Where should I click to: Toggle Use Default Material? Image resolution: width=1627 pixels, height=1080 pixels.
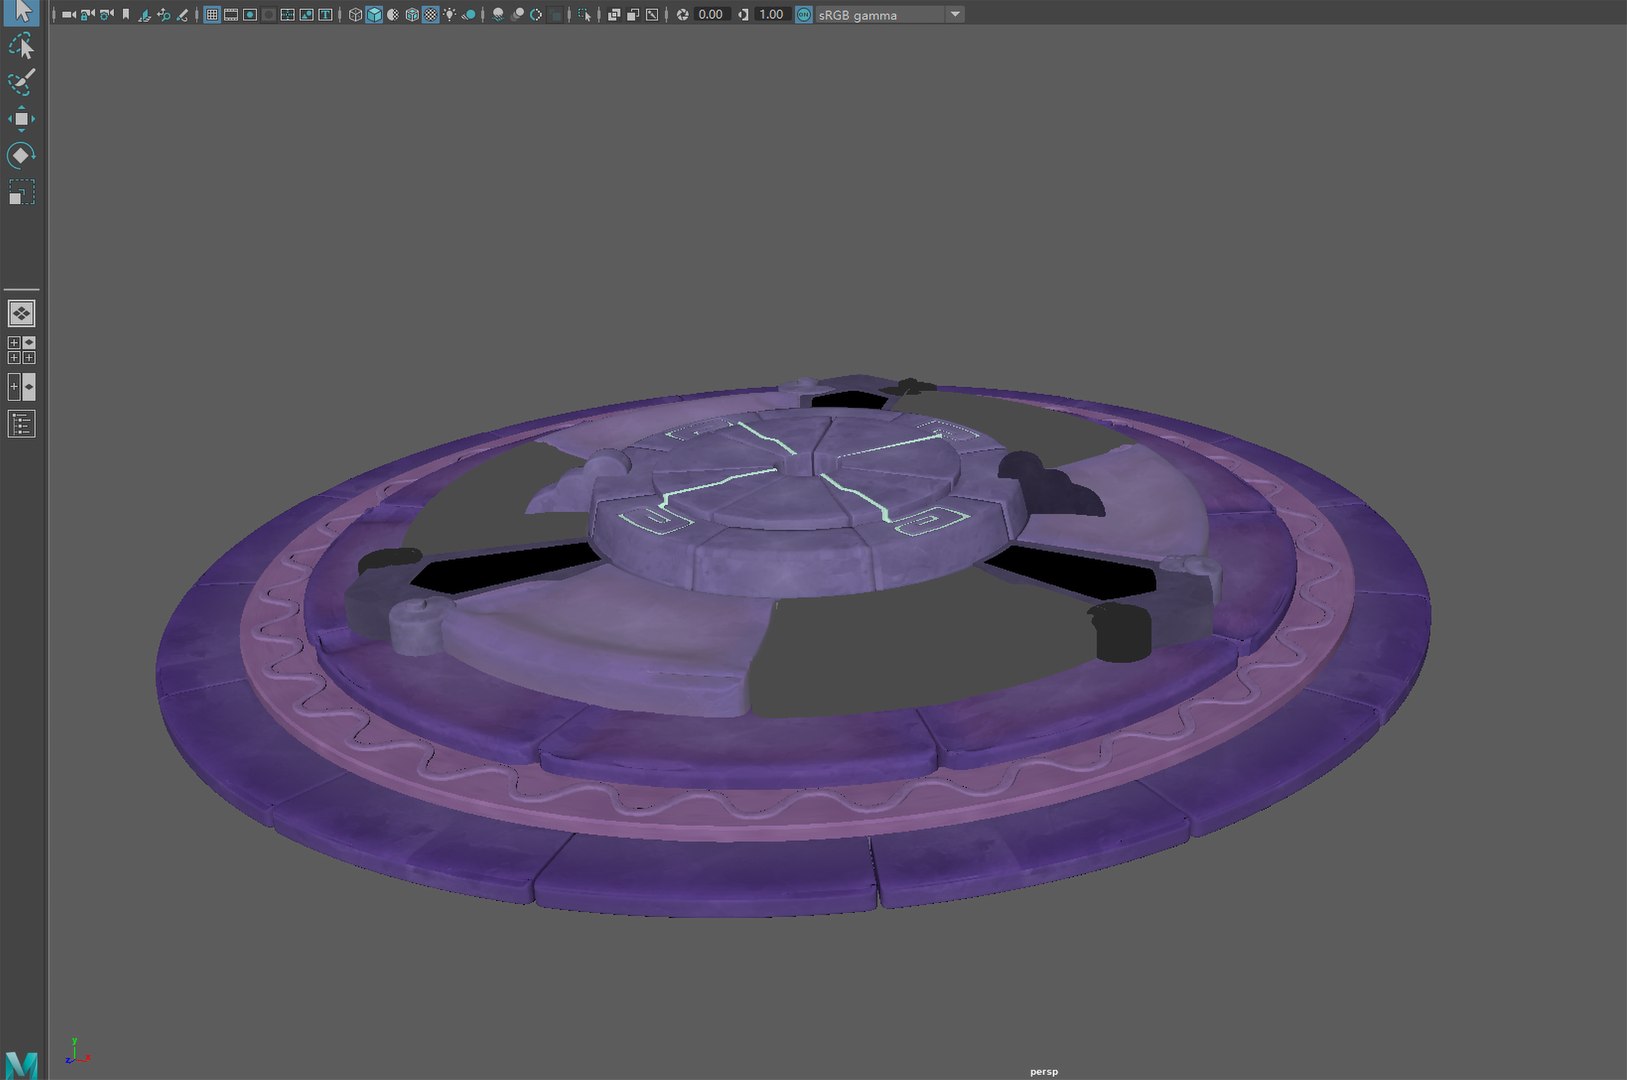393,14
